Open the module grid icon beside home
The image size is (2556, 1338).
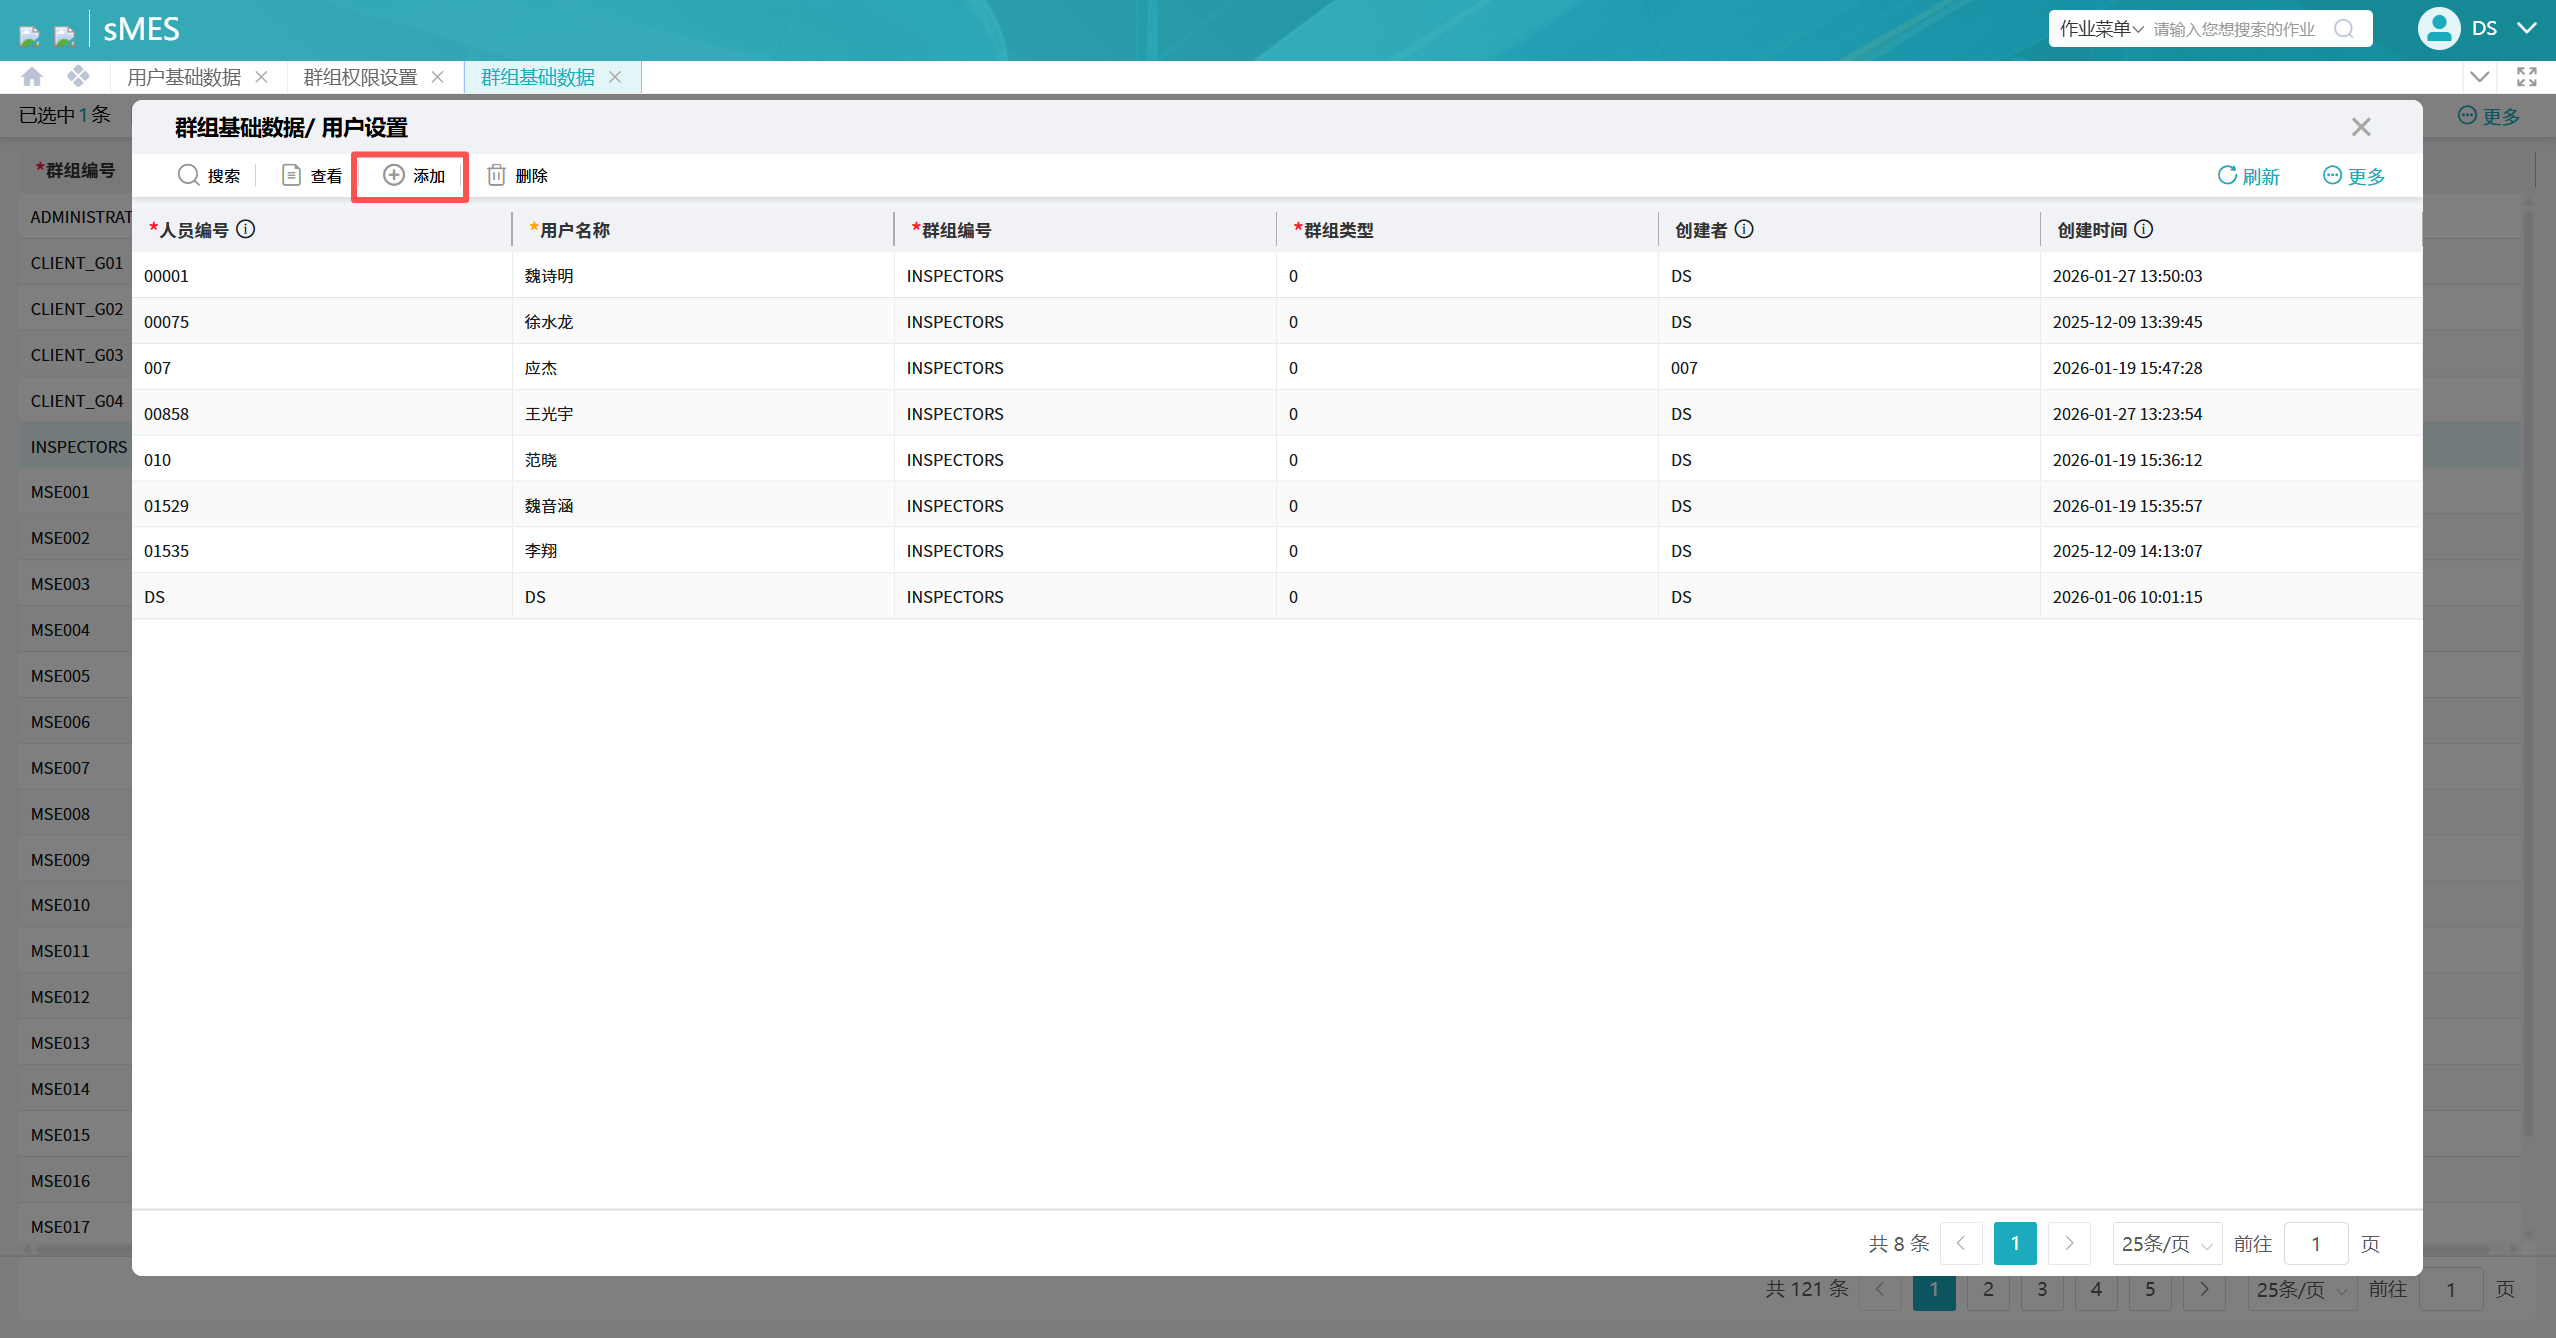(x=78, y=77)
